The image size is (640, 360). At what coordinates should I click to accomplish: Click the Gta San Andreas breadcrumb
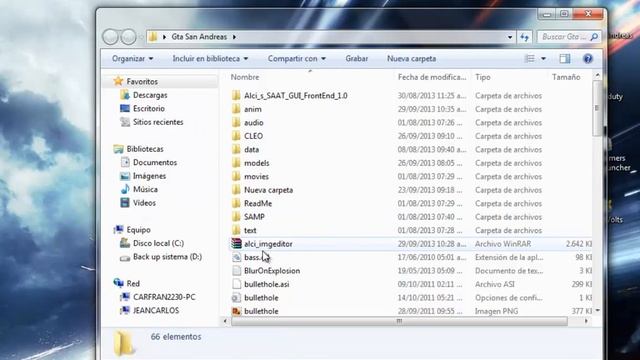[199, 37]
